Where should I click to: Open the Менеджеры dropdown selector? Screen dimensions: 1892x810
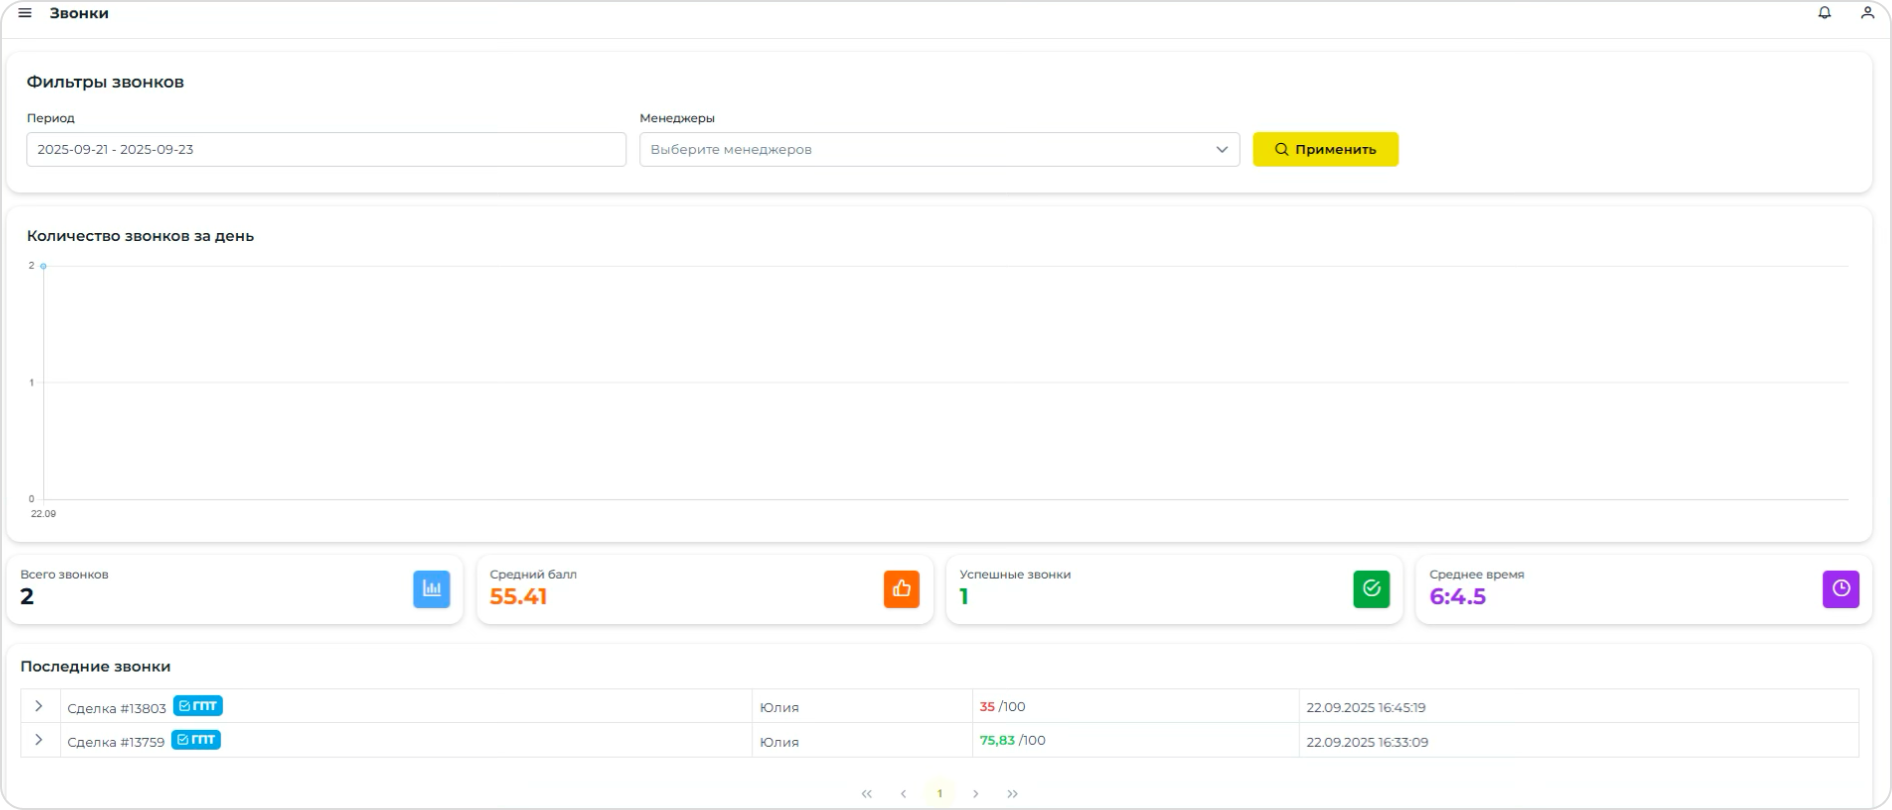point(939,149)
